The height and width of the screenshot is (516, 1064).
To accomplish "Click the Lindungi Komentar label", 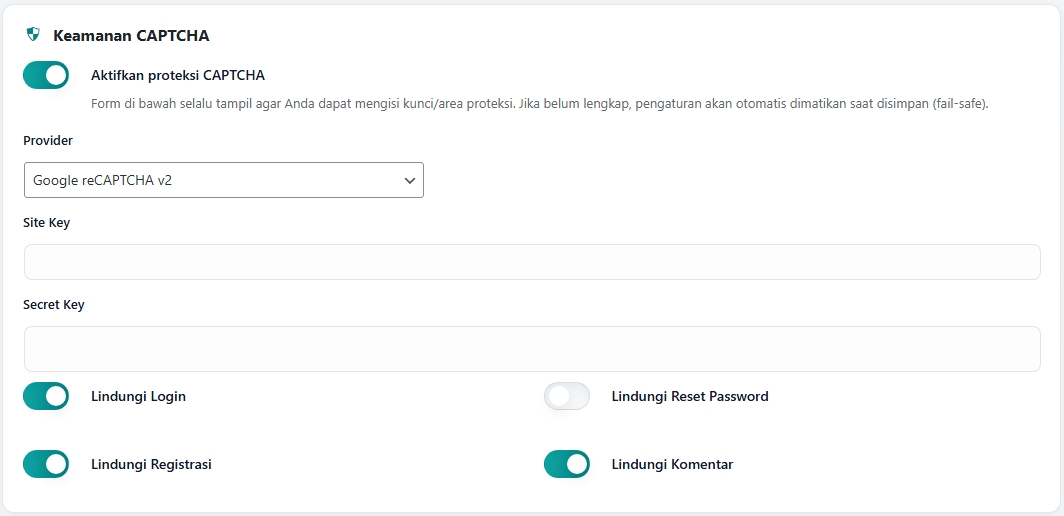I will click(x=672, y=464).
